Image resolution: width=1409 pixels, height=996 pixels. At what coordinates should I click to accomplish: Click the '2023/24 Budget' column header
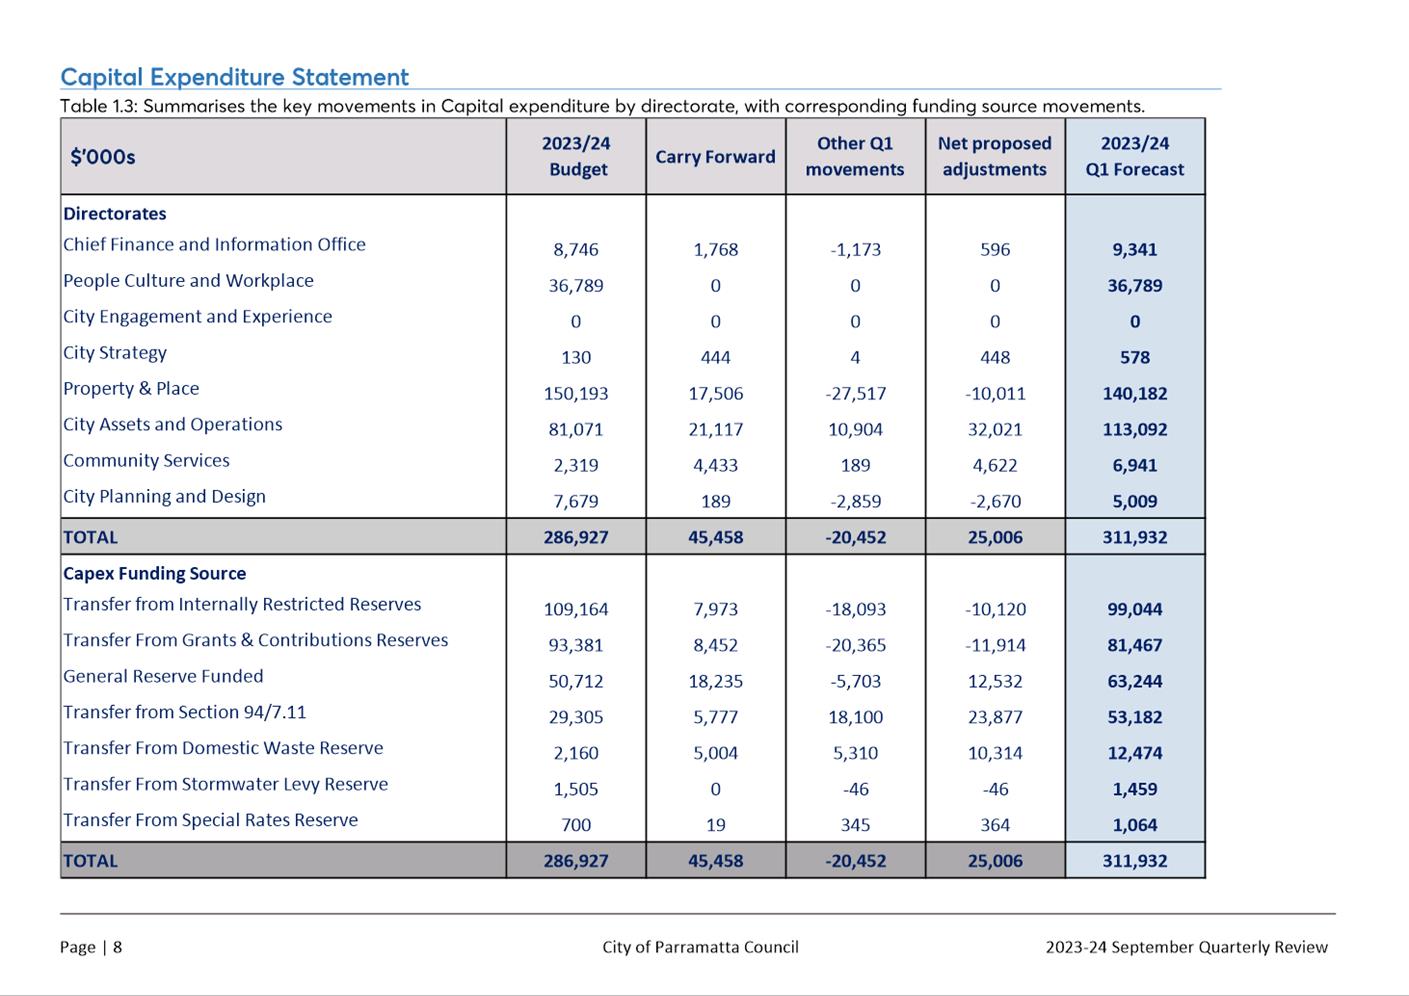point(576,156)
